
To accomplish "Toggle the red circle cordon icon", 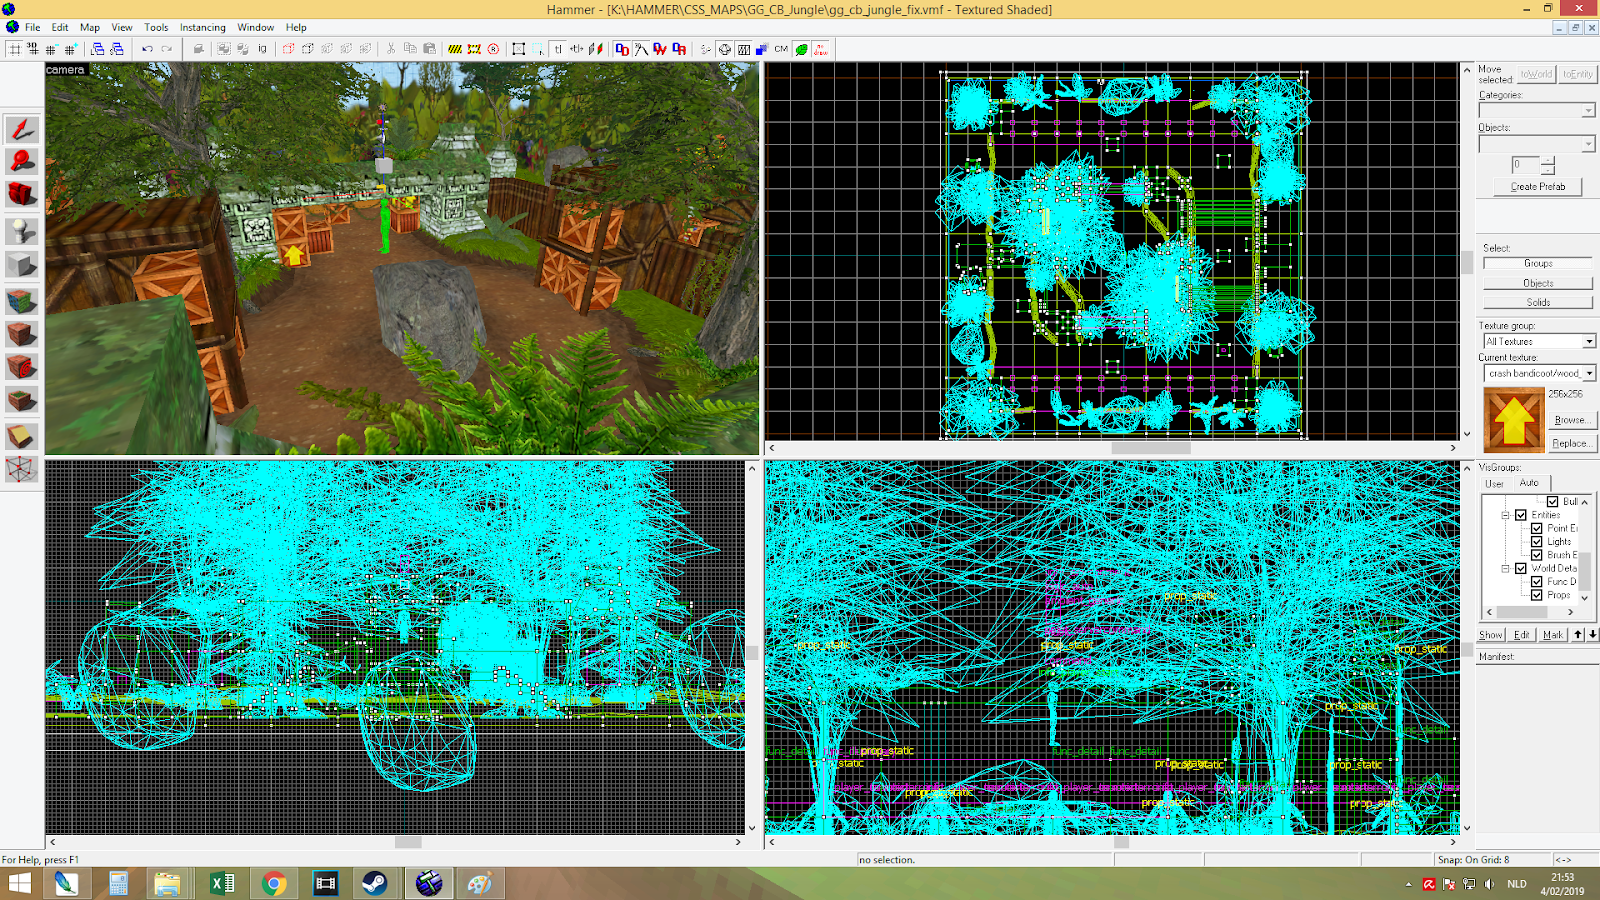I will pyautogui.click(x=493, y=49).
